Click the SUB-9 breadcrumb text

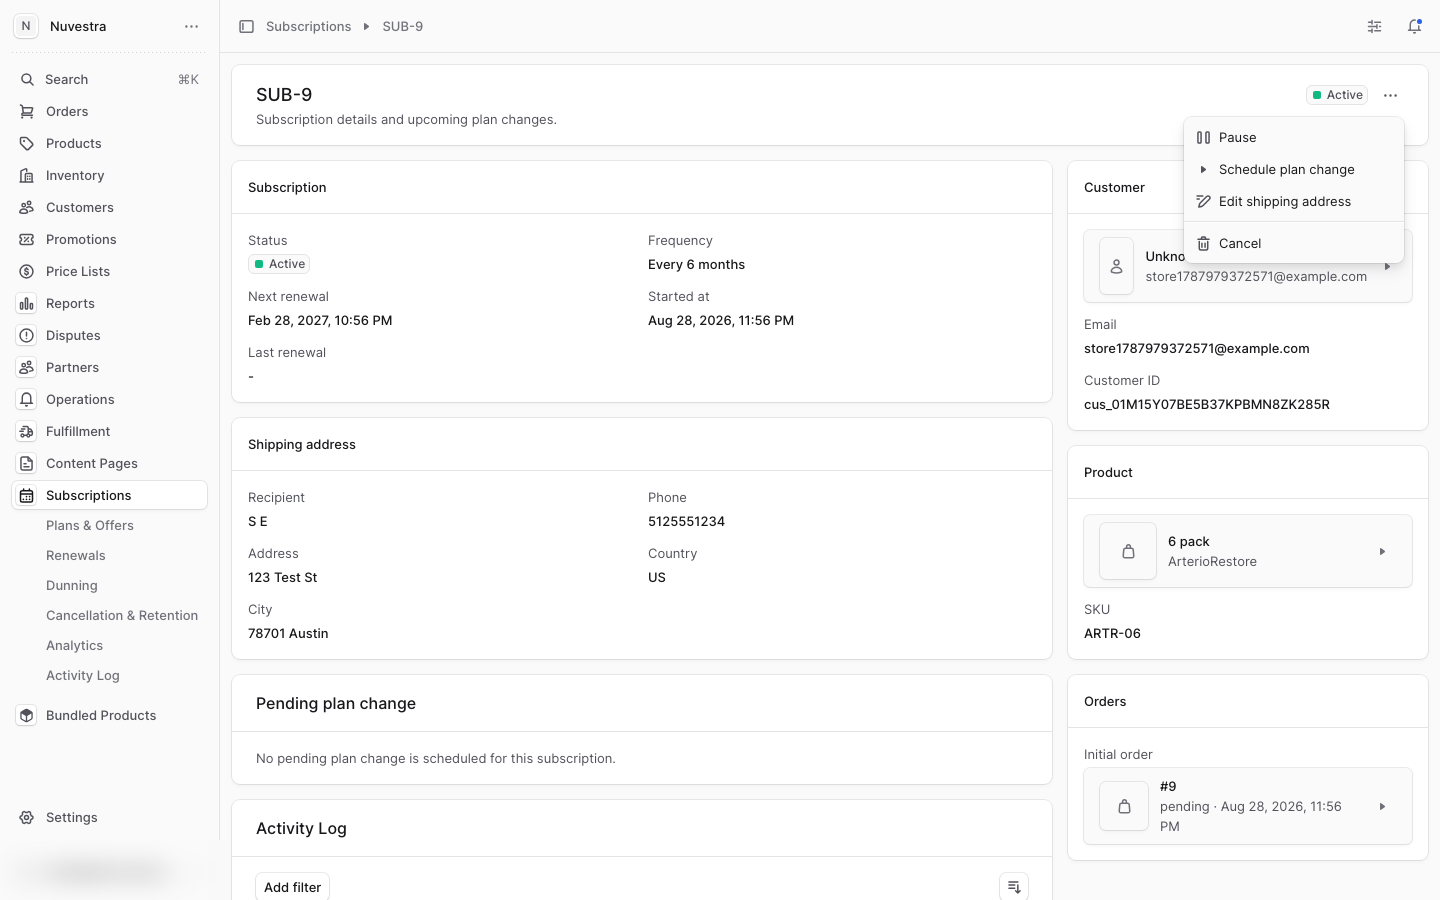[x=403, y=26]
